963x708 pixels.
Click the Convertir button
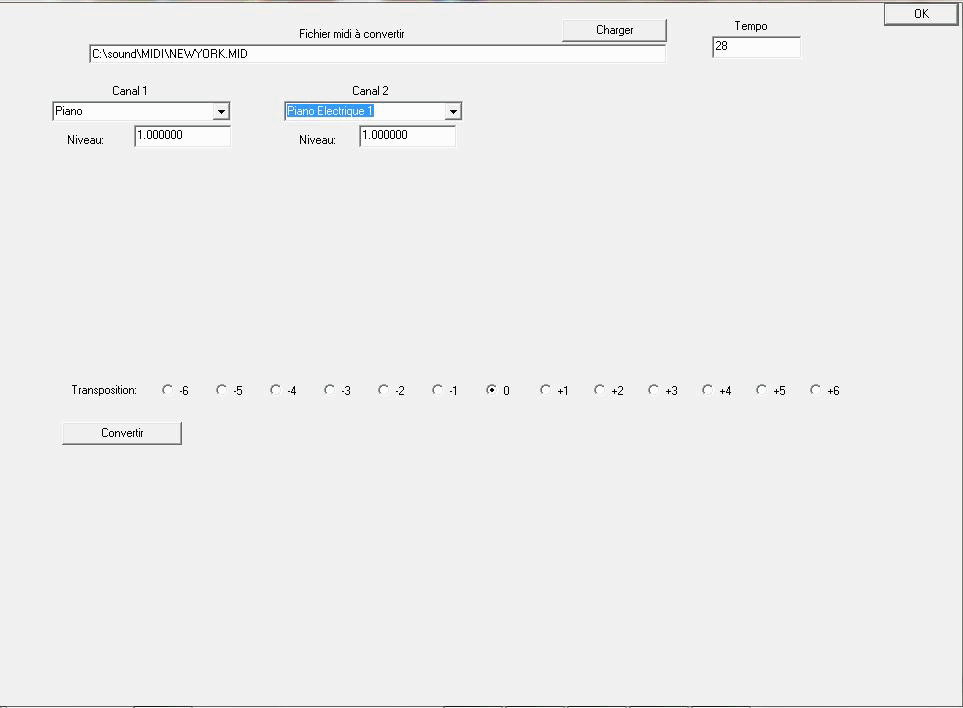pyautogui.click(x=122, y=433)
